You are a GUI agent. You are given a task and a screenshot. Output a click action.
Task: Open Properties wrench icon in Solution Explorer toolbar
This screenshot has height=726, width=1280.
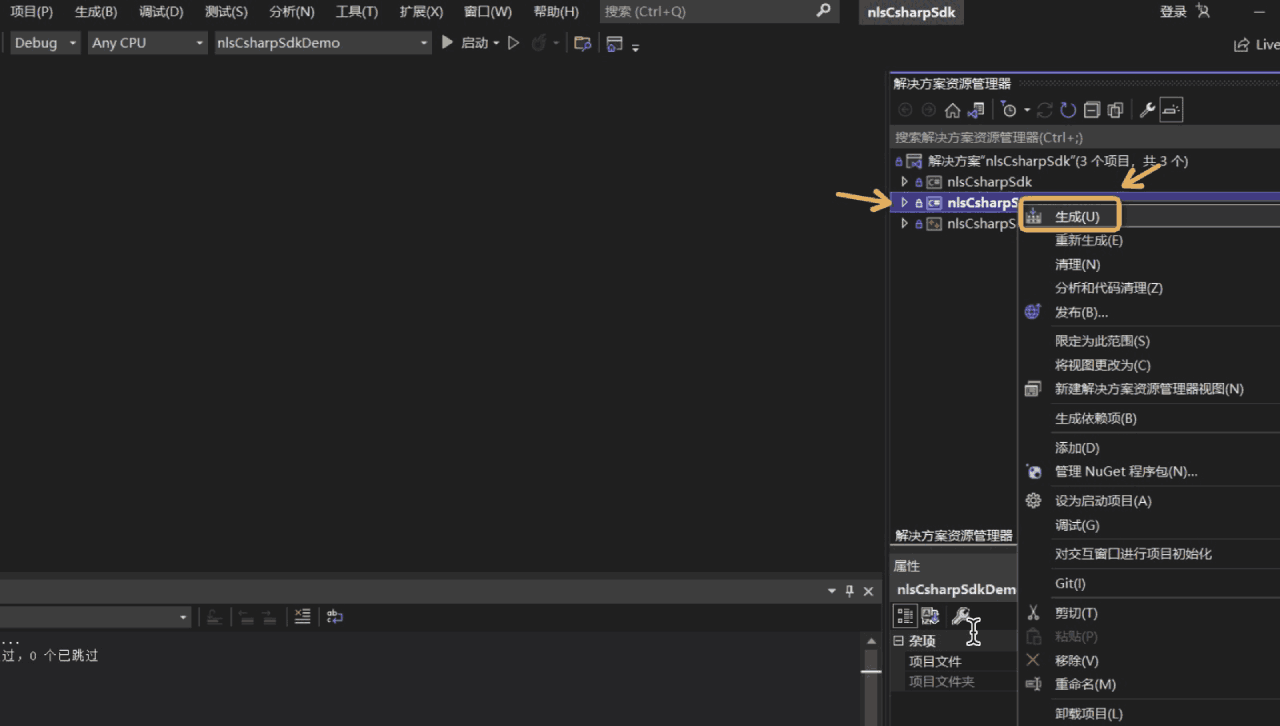(x=1148, y=110)
